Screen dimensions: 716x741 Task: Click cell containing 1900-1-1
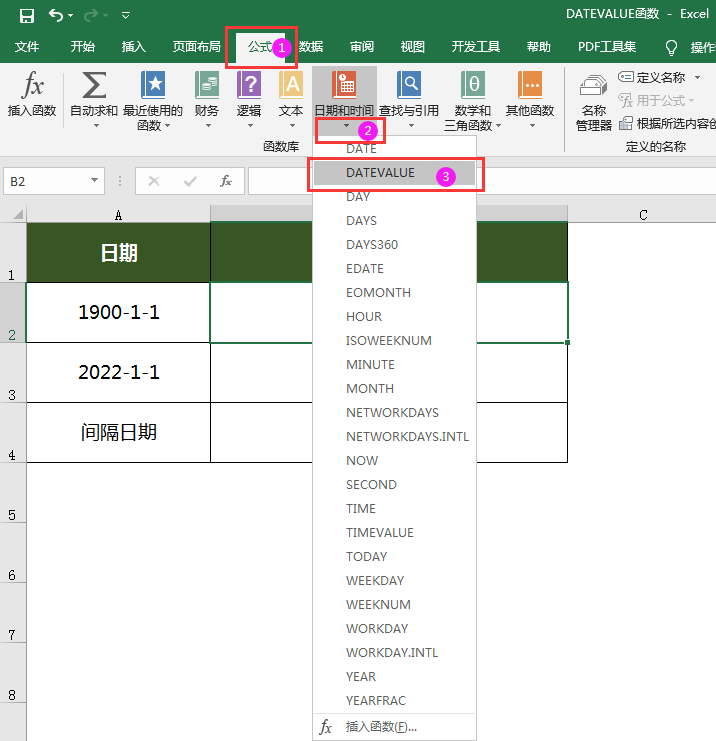point(118,312)
